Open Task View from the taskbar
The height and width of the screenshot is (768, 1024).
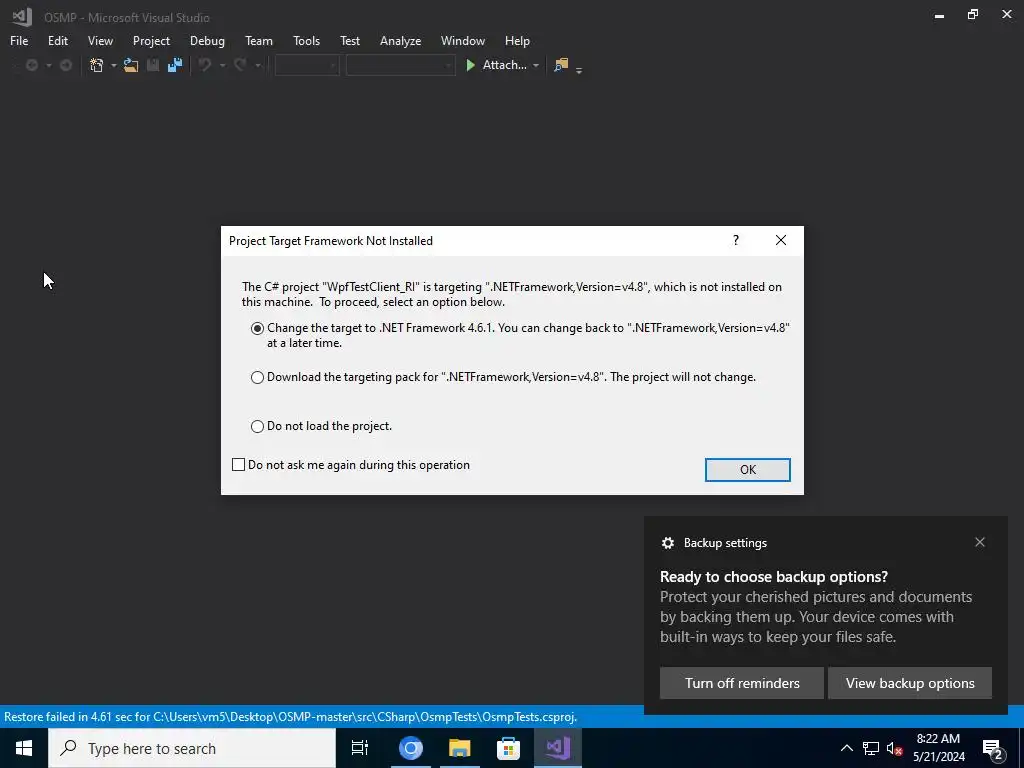coord(360,748)
